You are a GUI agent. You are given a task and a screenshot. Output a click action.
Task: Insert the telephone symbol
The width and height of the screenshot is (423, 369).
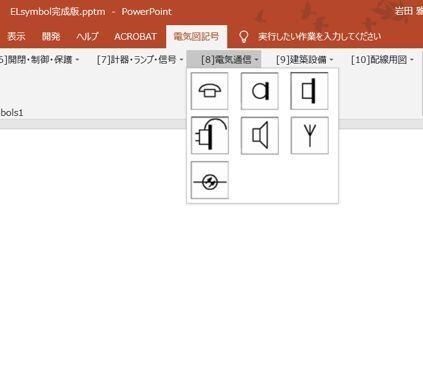210,91
